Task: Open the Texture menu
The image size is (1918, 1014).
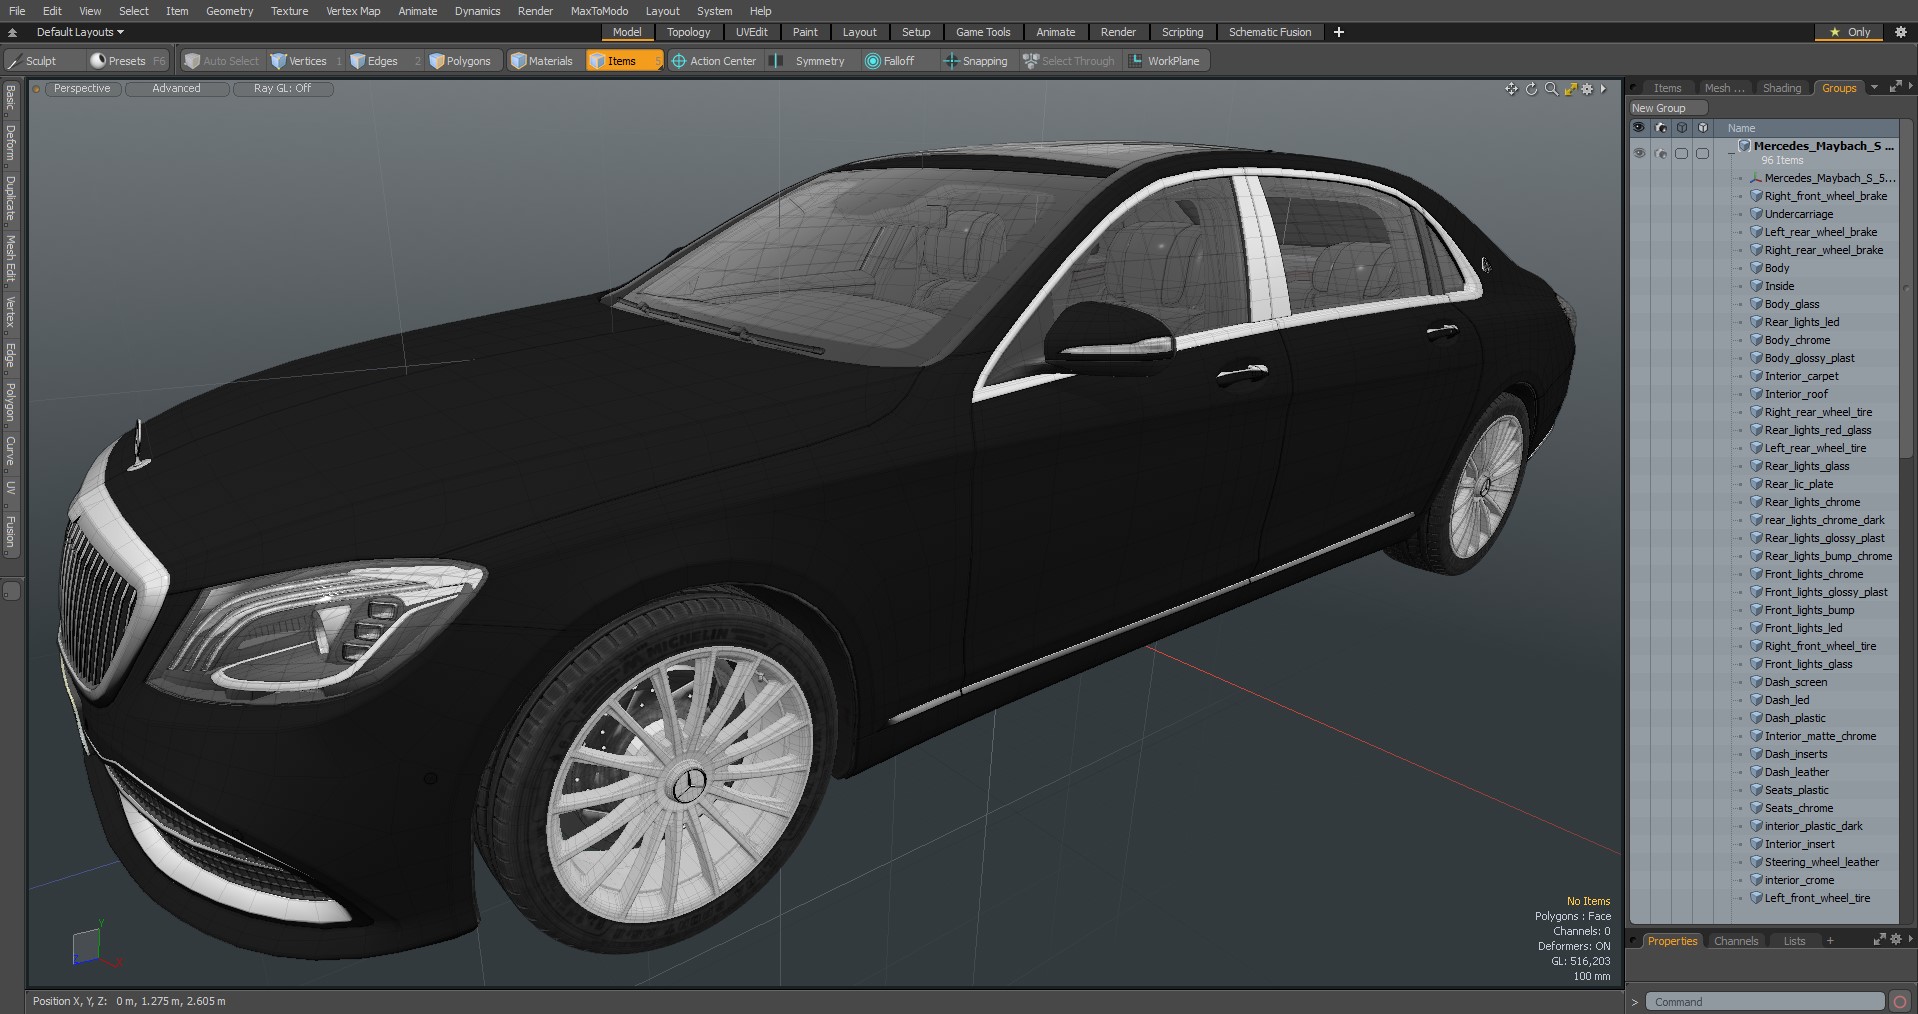Action: pyautogui.click(x=289, y=11)
